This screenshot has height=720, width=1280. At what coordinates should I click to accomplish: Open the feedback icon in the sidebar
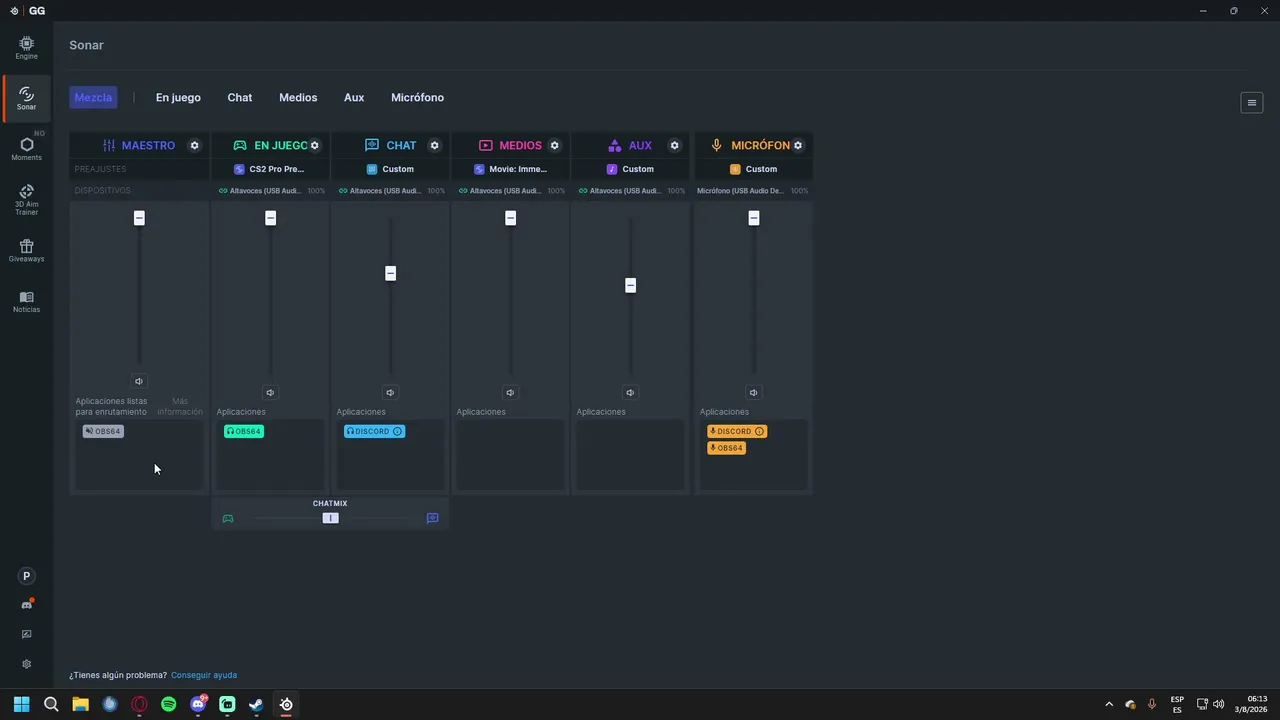pos(27,634)
